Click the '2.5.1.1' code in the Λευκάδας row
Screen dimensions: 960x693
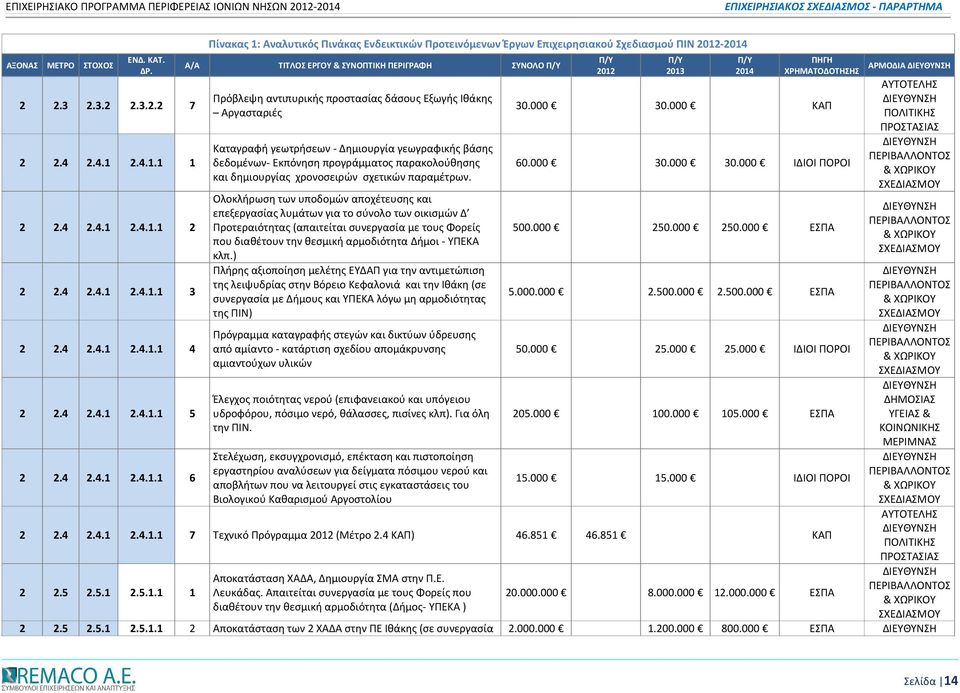pyautogui.click(x=146, y=593)
